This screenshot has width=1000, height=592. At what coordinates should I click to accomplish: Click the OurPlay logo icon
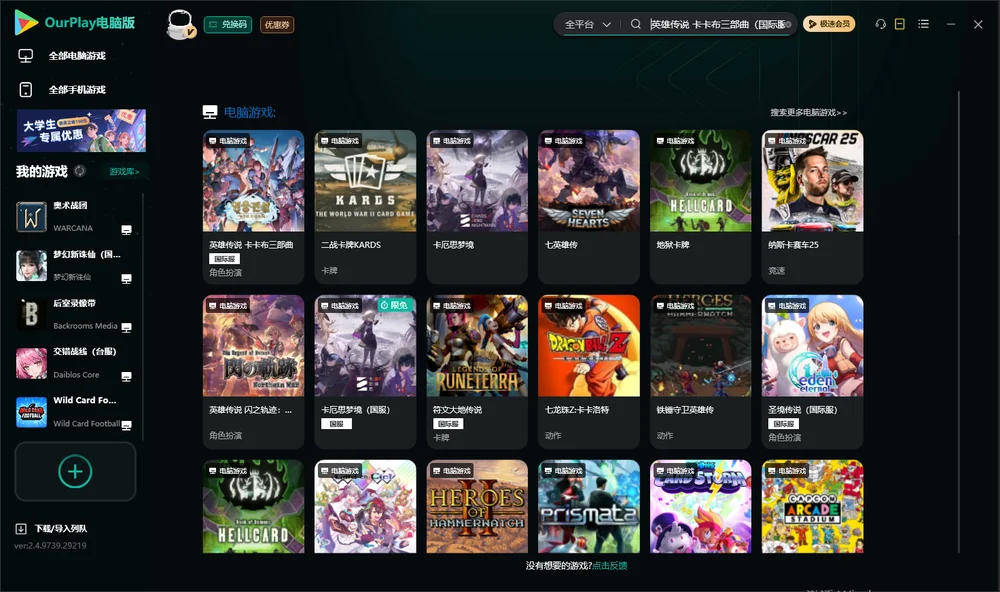(x=26, y=22)
